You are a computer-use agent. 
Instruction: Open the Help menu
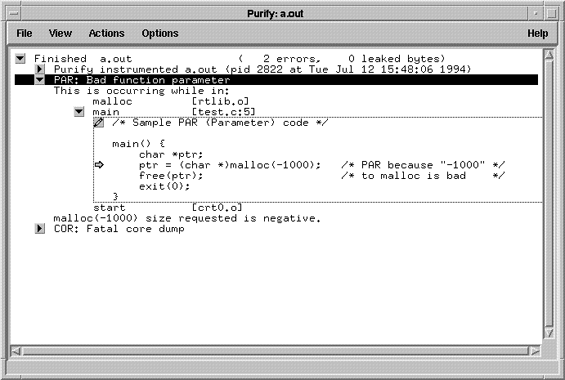coord(538,33)
